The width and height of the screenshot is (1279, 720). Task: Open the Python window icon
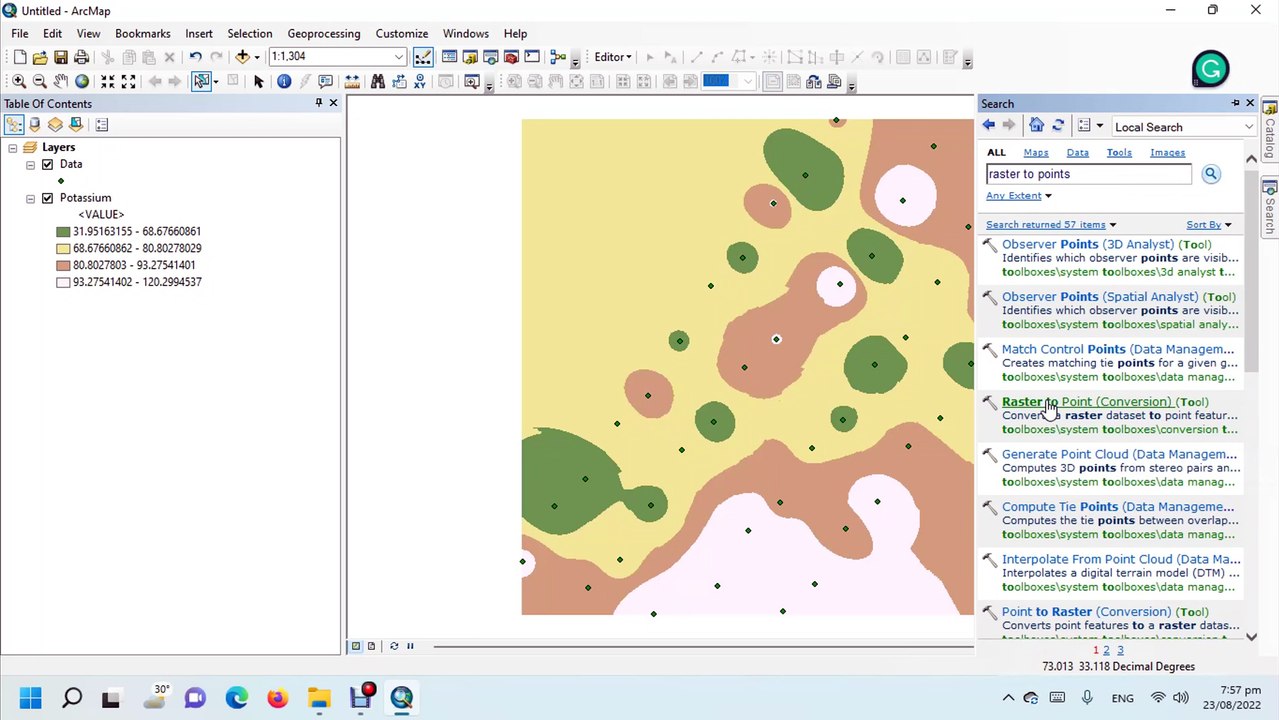pos(532,57)
